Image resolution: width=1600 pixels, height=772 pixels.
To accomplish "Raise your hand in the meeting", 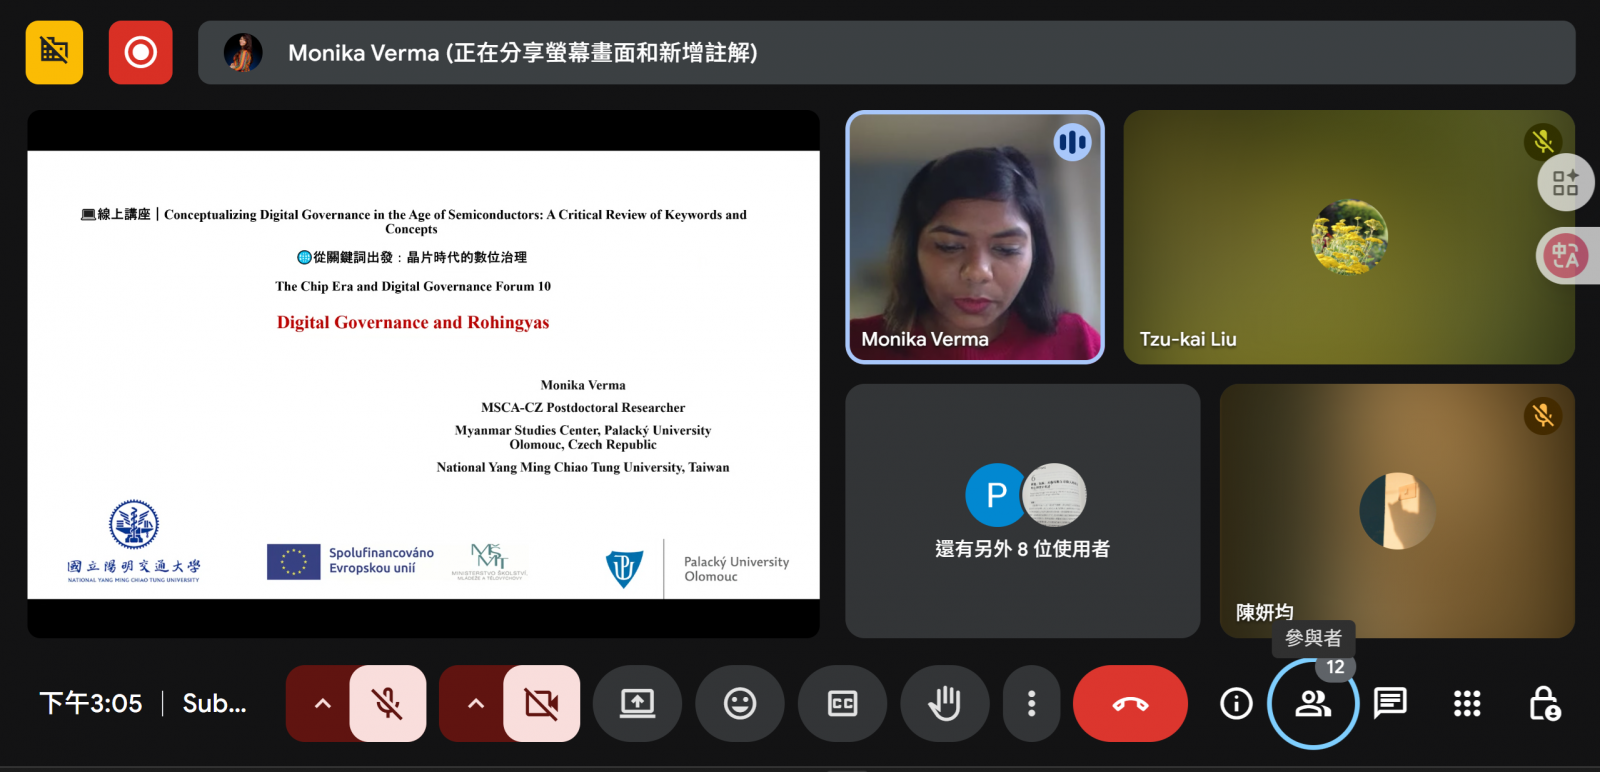I will point(944,704).
